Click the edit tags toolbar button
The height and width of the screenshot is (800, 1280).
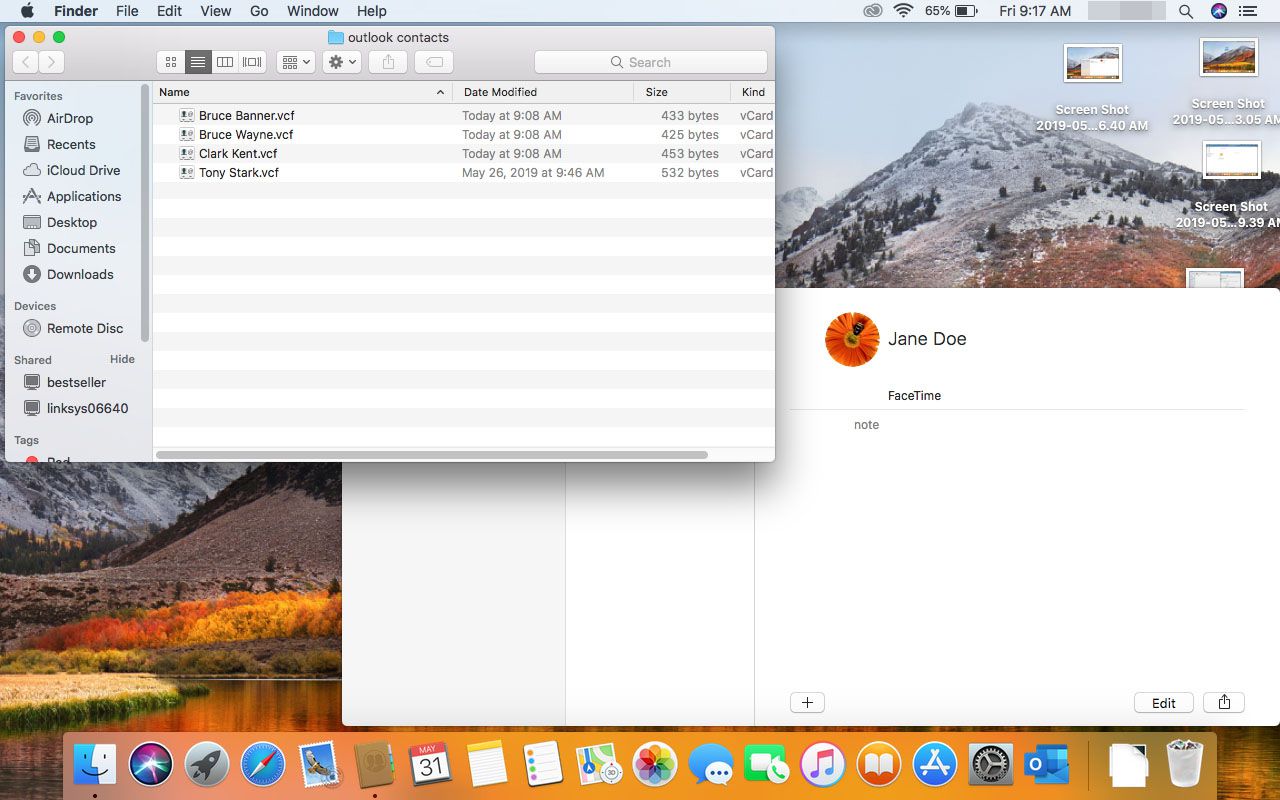pyautogui.click(x=434, y=62)
